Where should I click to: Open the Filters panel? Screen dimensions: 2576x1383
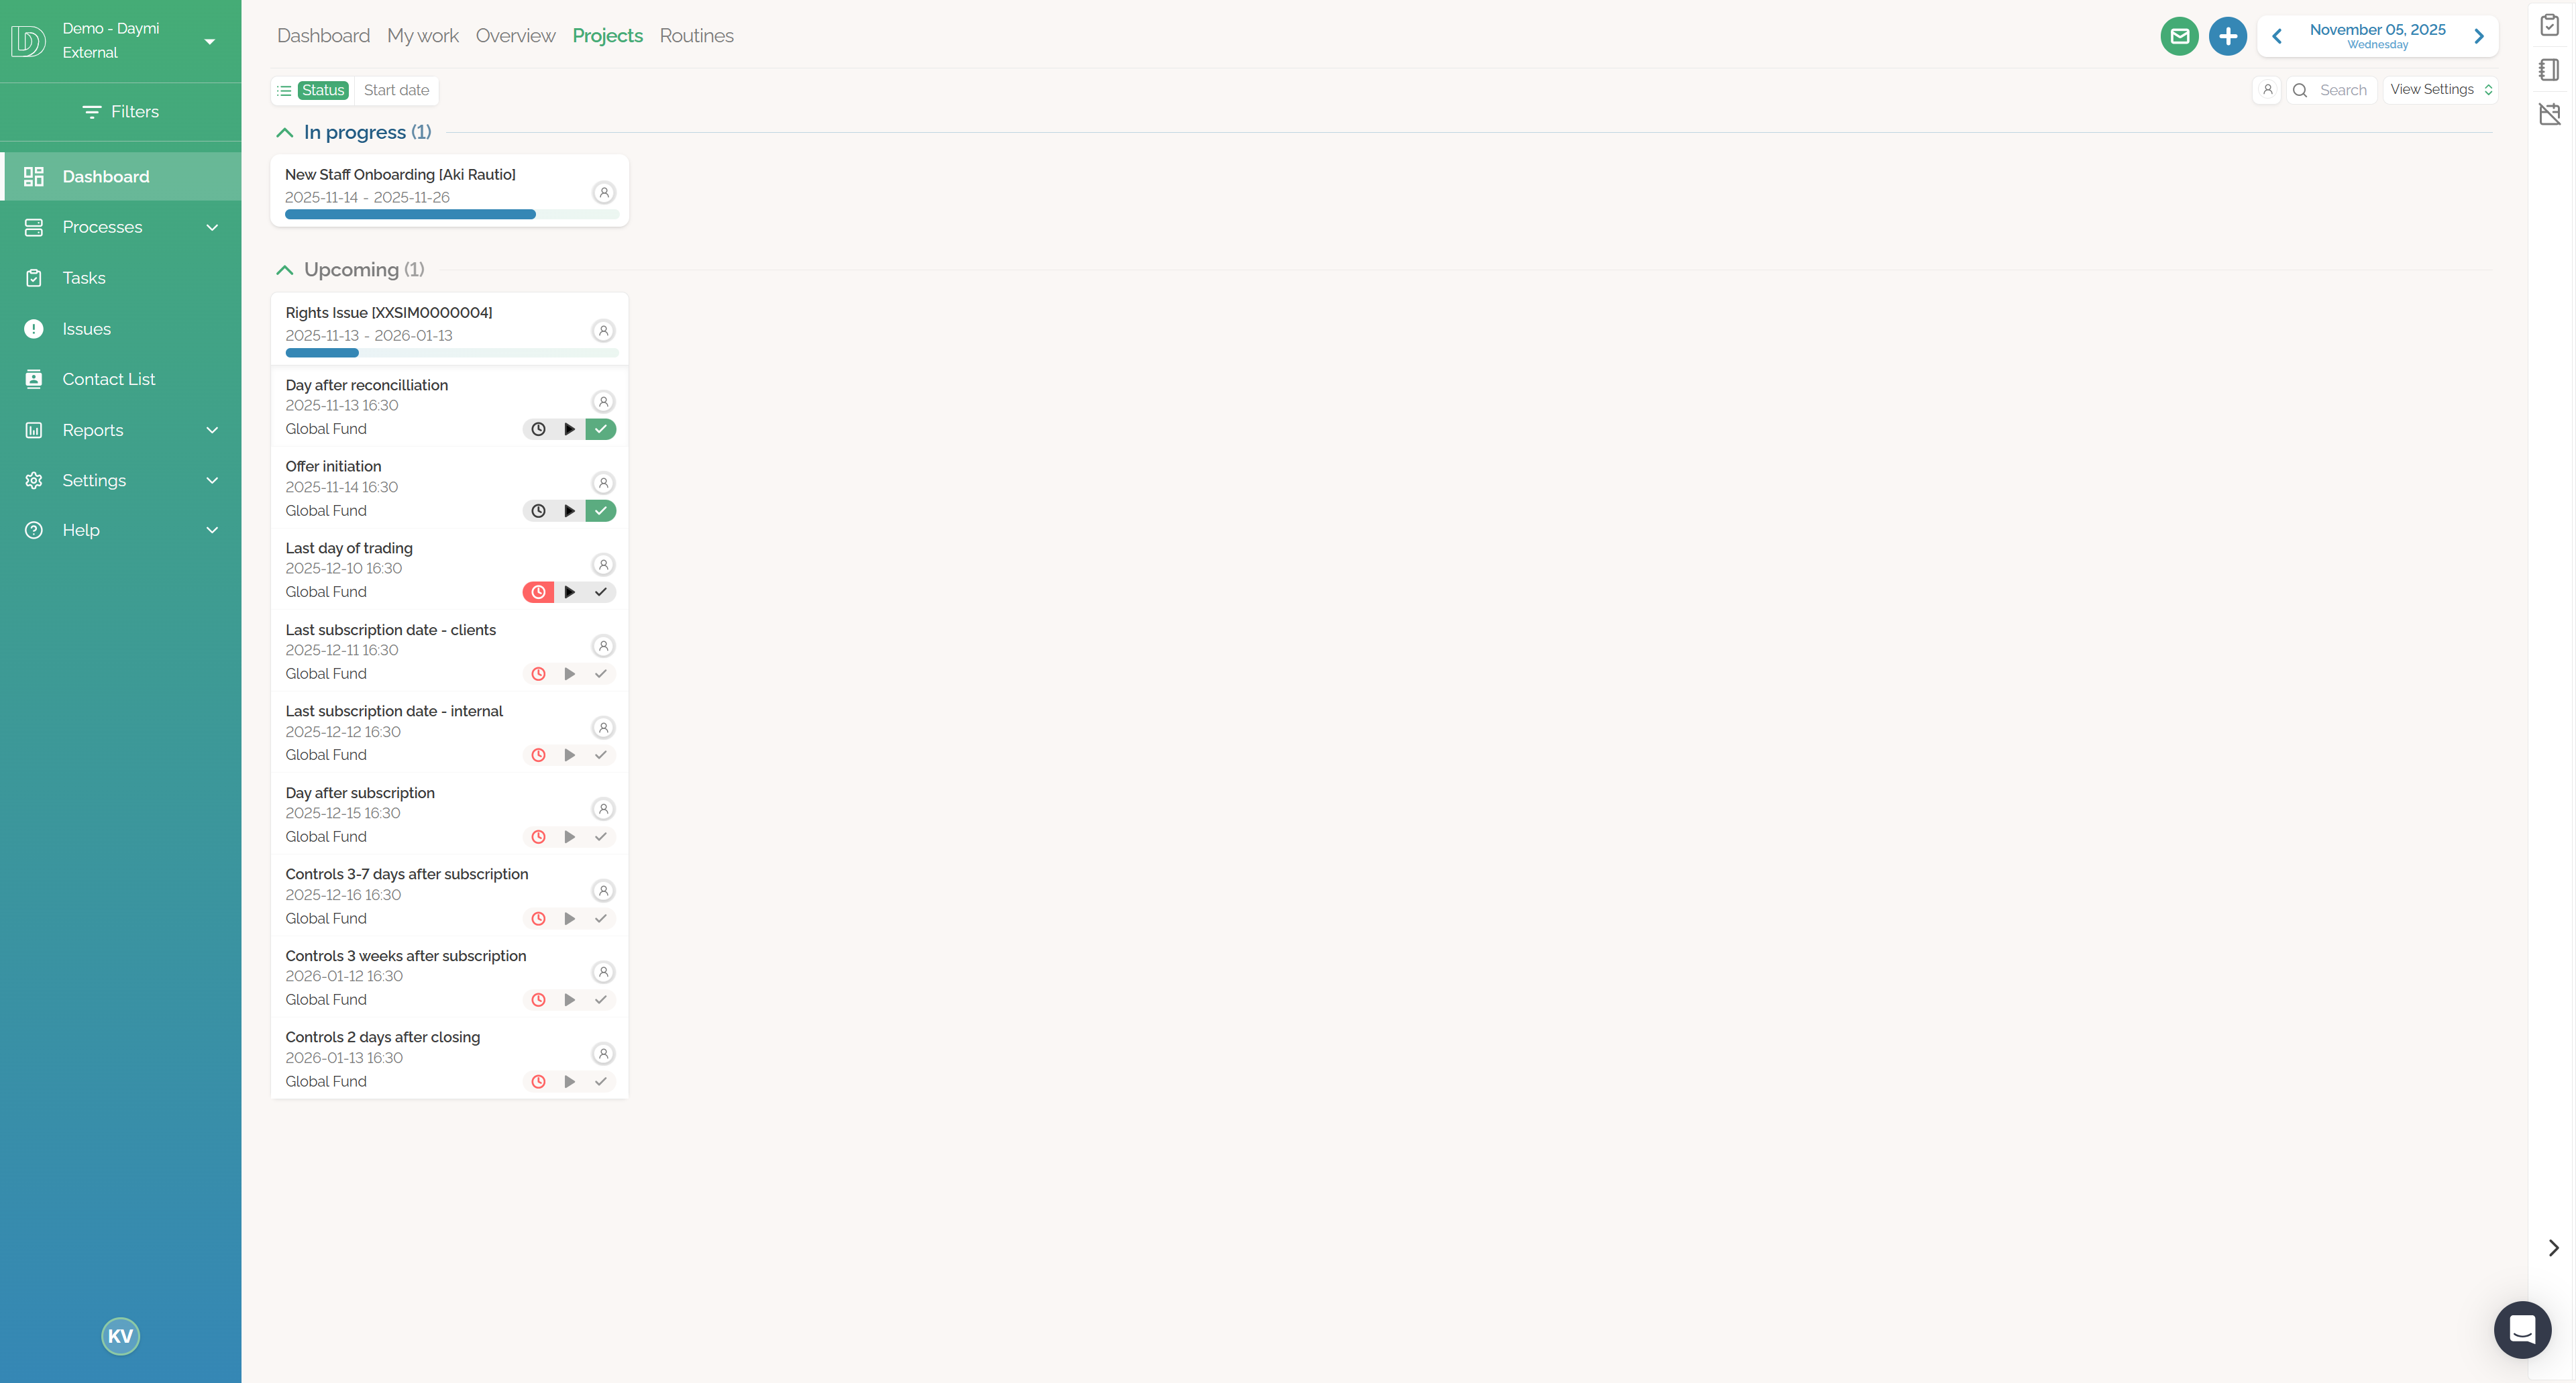120,112
